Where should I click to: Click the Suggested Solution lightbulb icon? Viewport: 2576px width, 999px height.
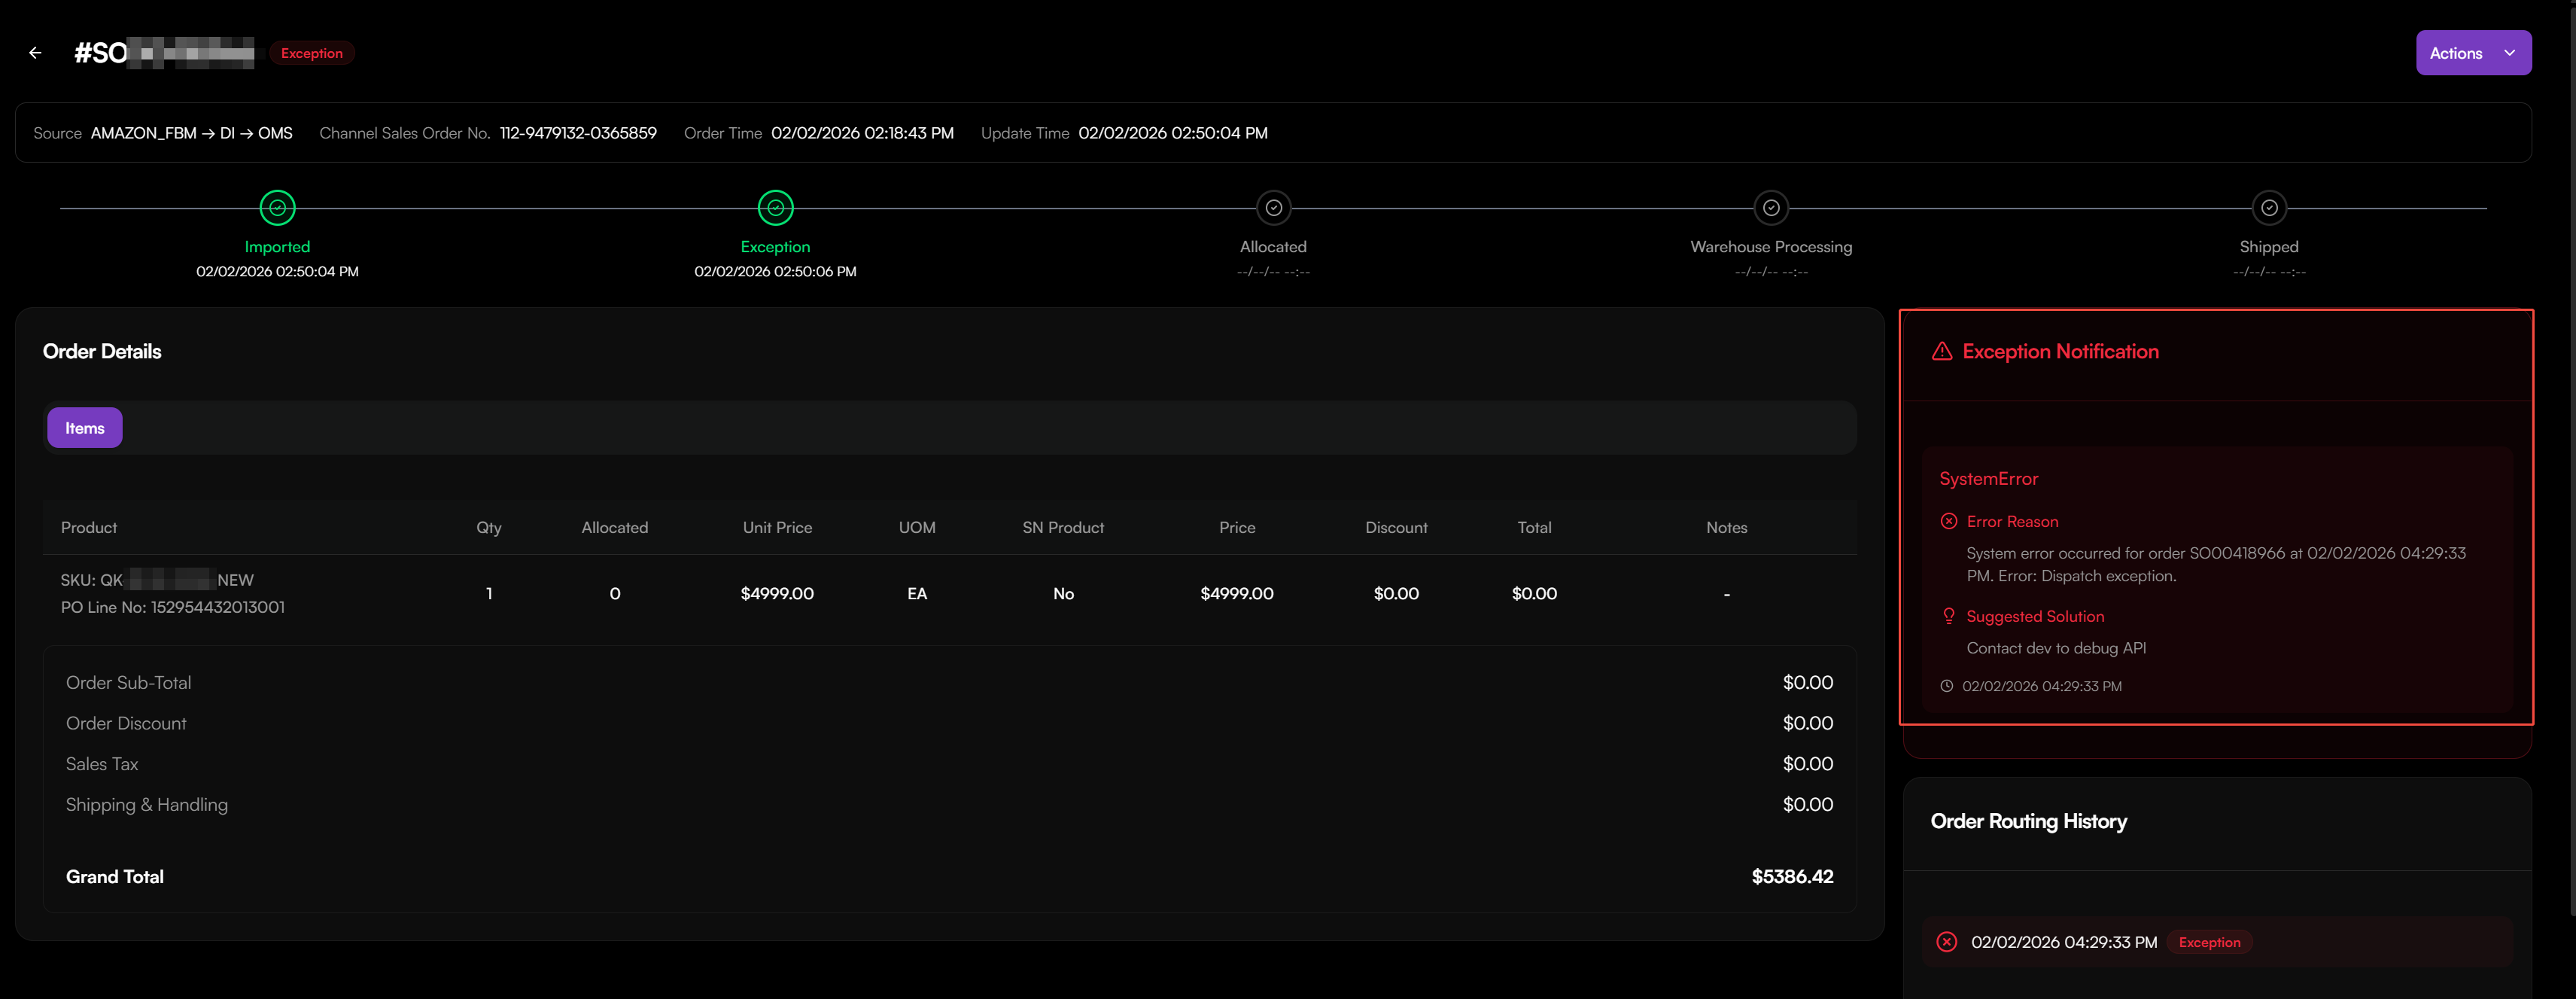1948,616
